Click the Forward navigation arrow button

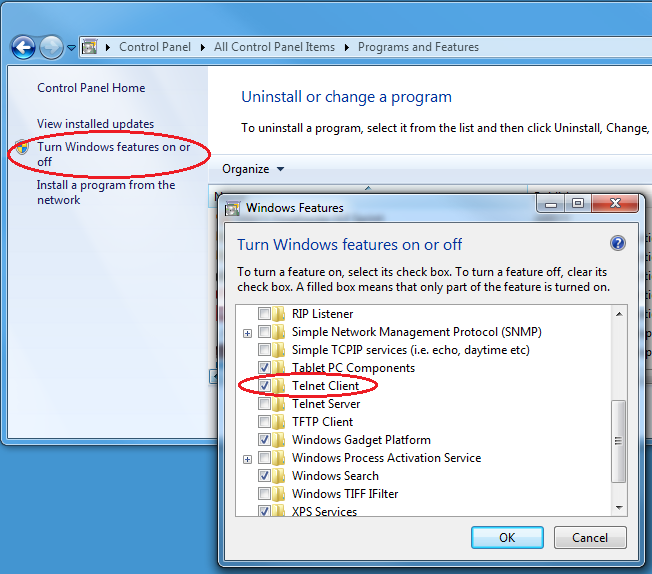[51, 47]
